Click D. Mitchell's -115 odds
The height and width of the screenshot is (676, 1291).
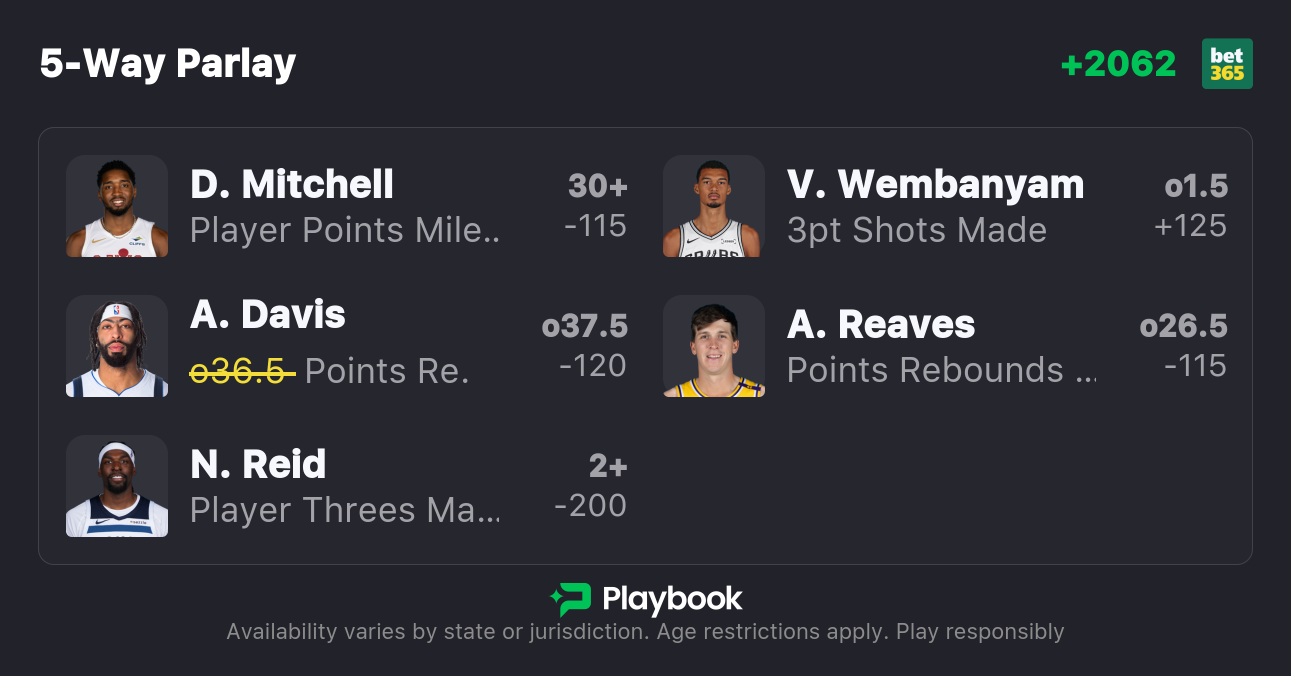click(x=595, y=226)
